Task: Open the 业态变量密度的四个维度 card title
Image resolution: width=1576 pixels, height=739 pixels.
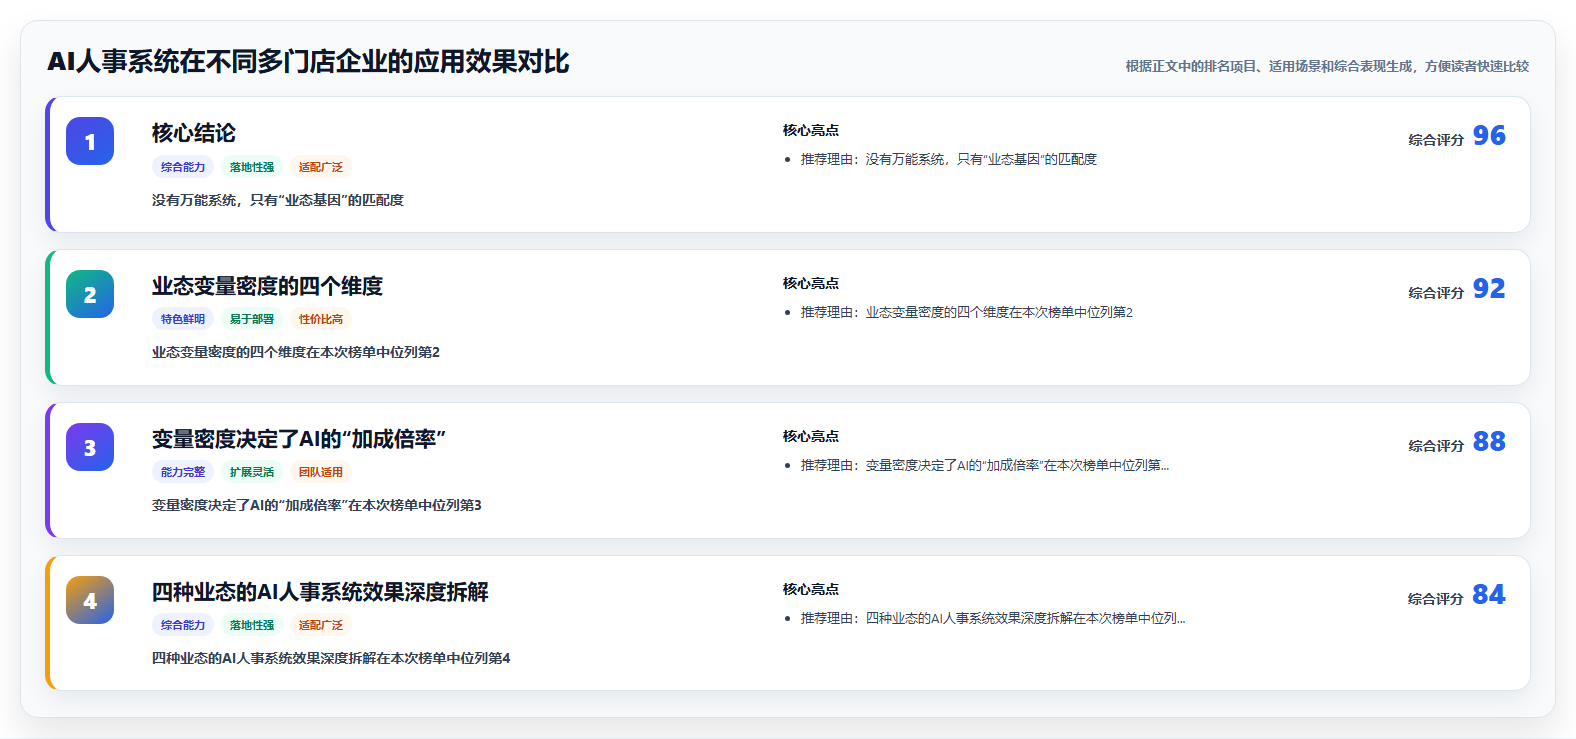Action: 267,286
